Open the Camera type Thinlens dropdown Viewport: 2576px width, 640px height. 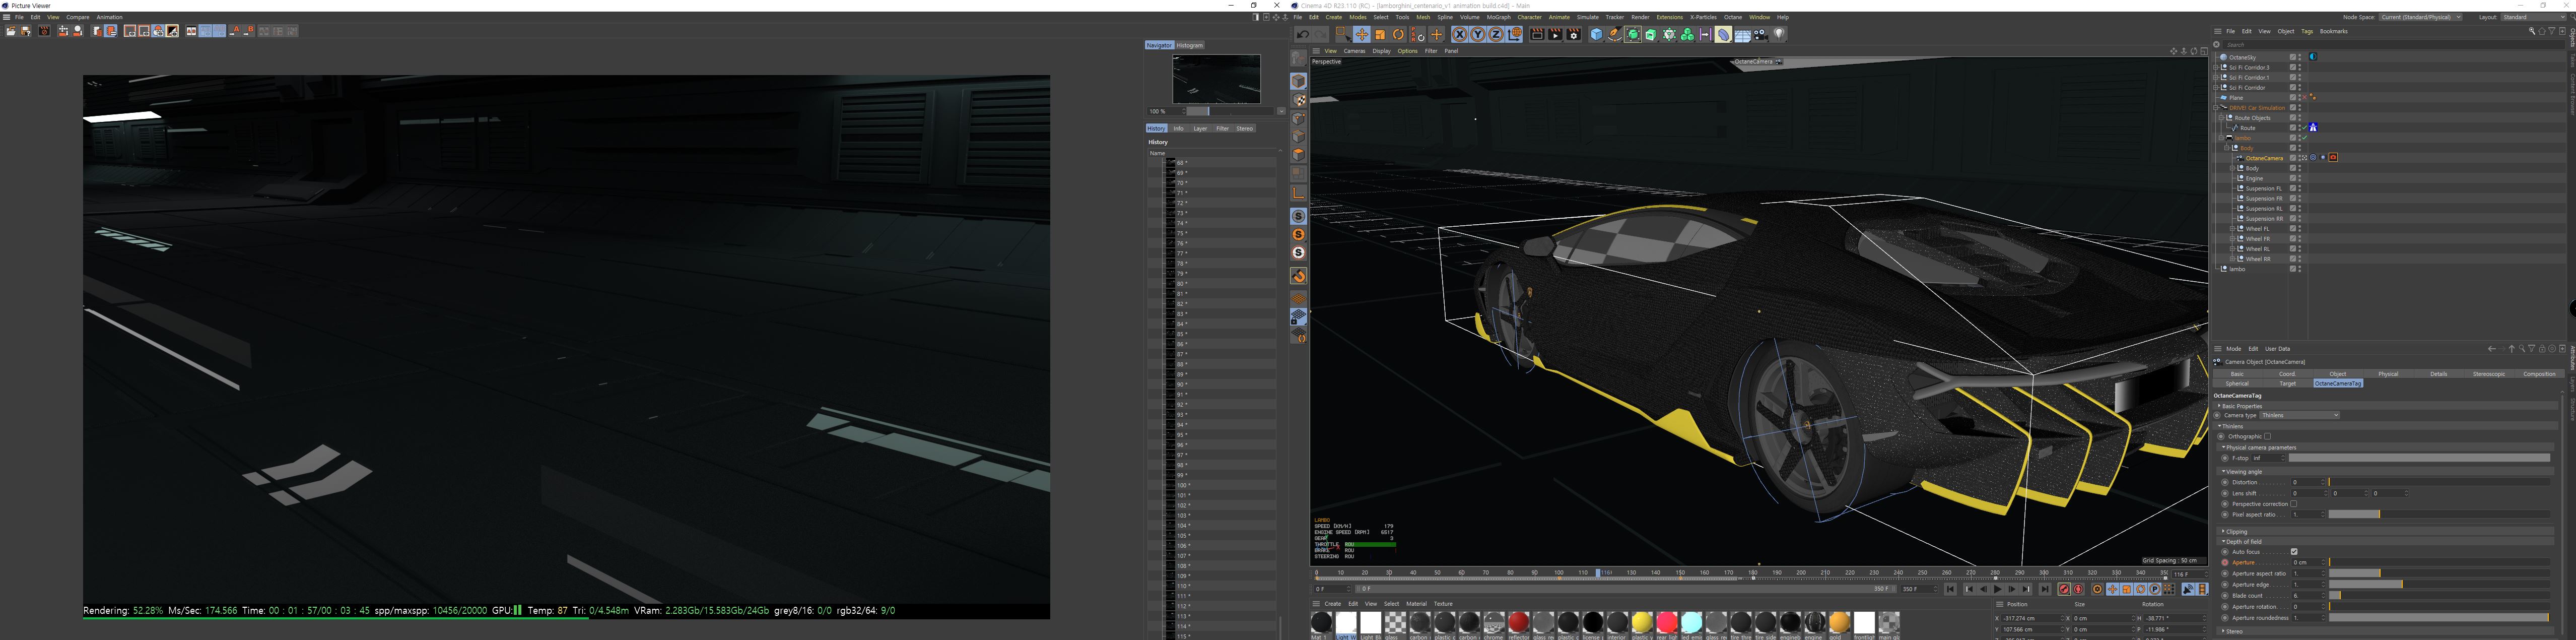(2300, 415)
